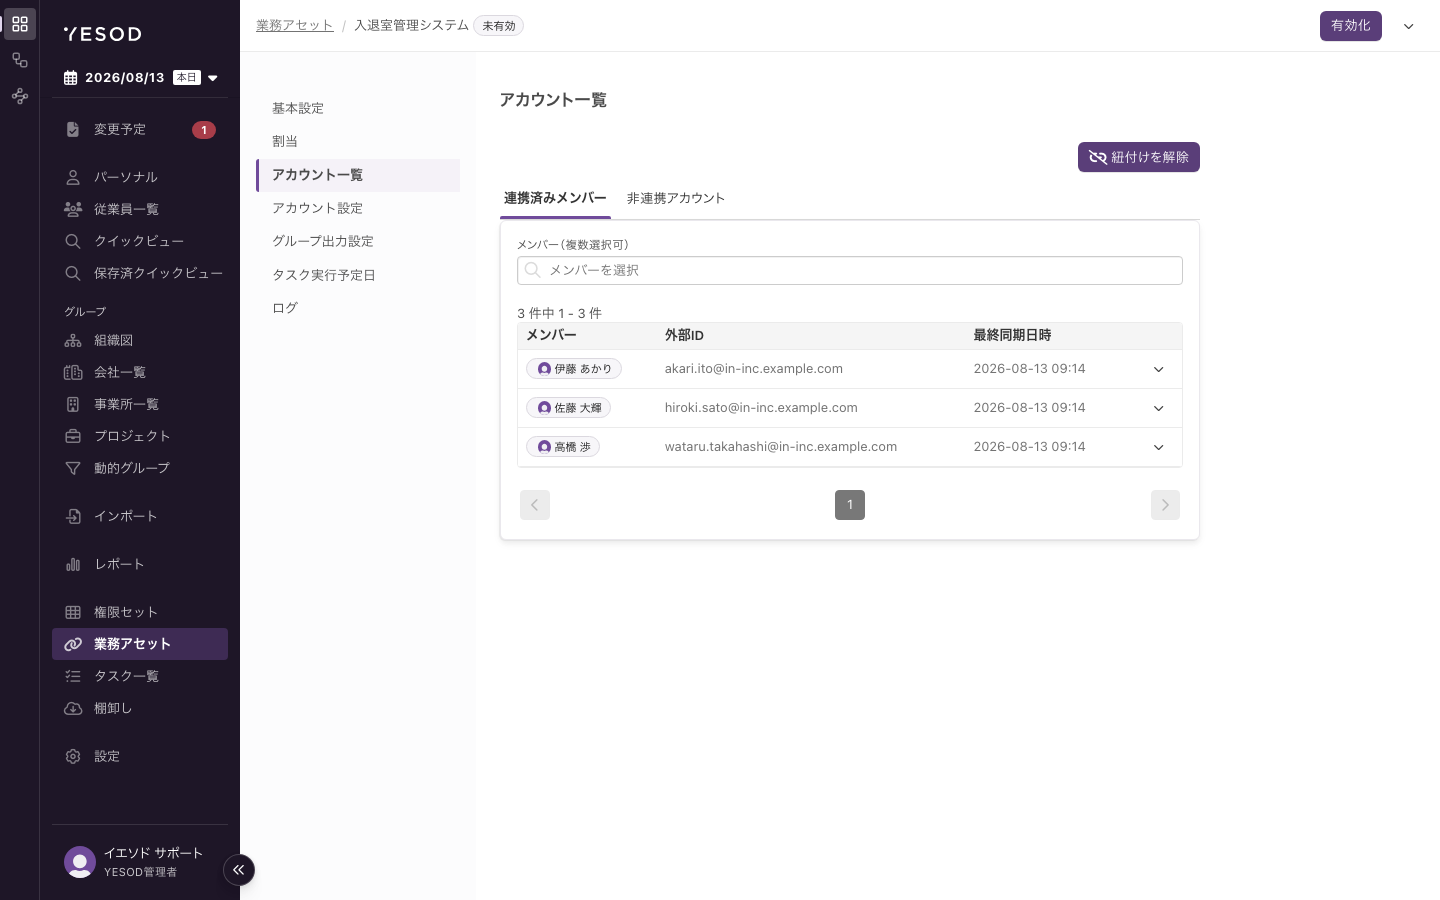The height and width of the screenshot is (900, 1440).
Task: Collapse the sidebar with double-chevron button
Action: 239,870
